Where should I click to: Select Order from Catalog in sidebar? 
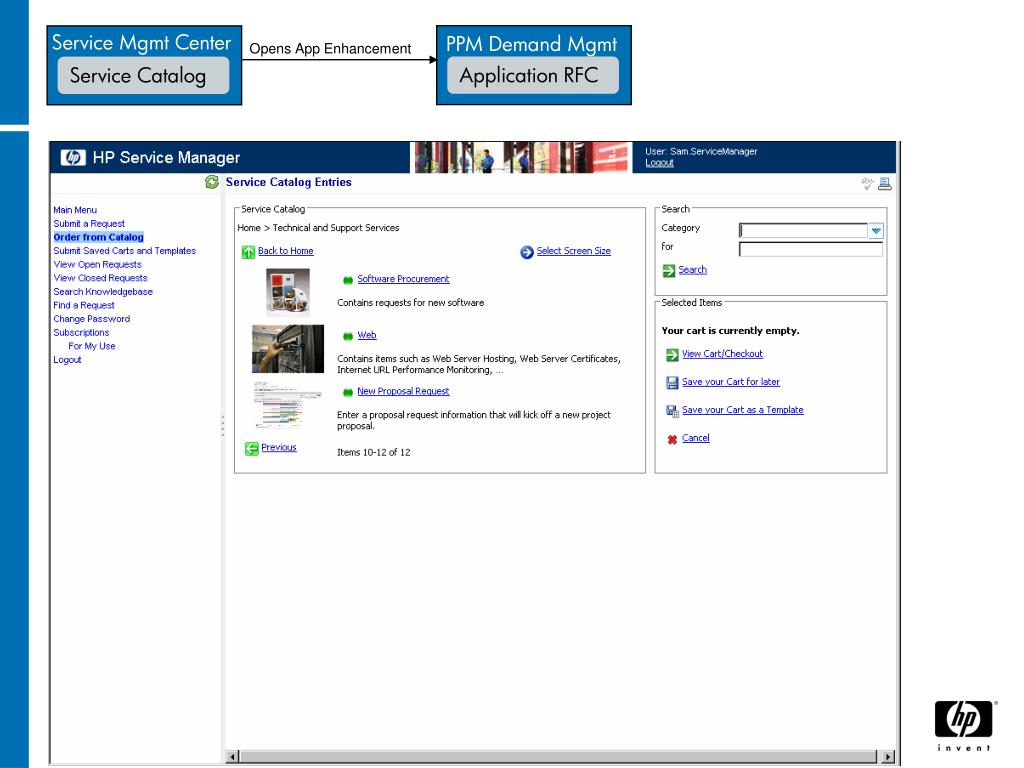point(99,238)
